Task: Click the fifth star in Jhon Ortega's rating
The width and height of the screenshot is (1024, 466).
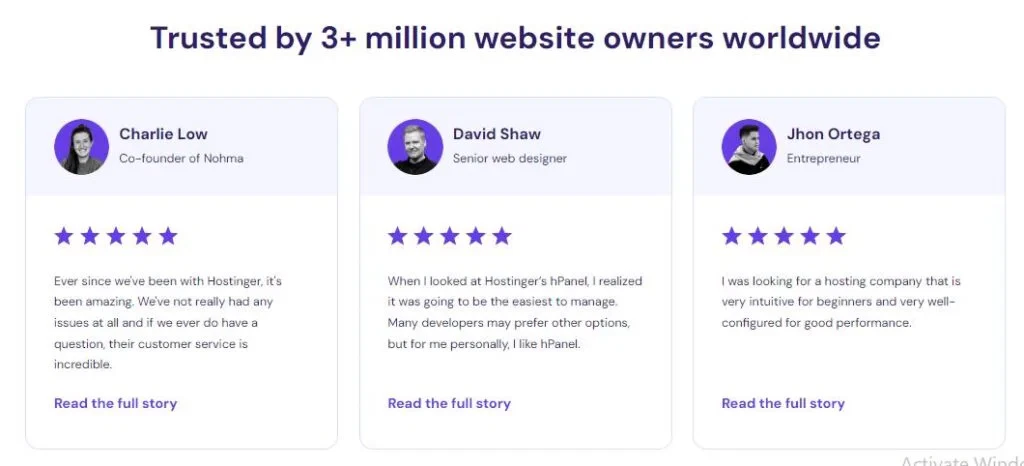Action: [836, 236]
